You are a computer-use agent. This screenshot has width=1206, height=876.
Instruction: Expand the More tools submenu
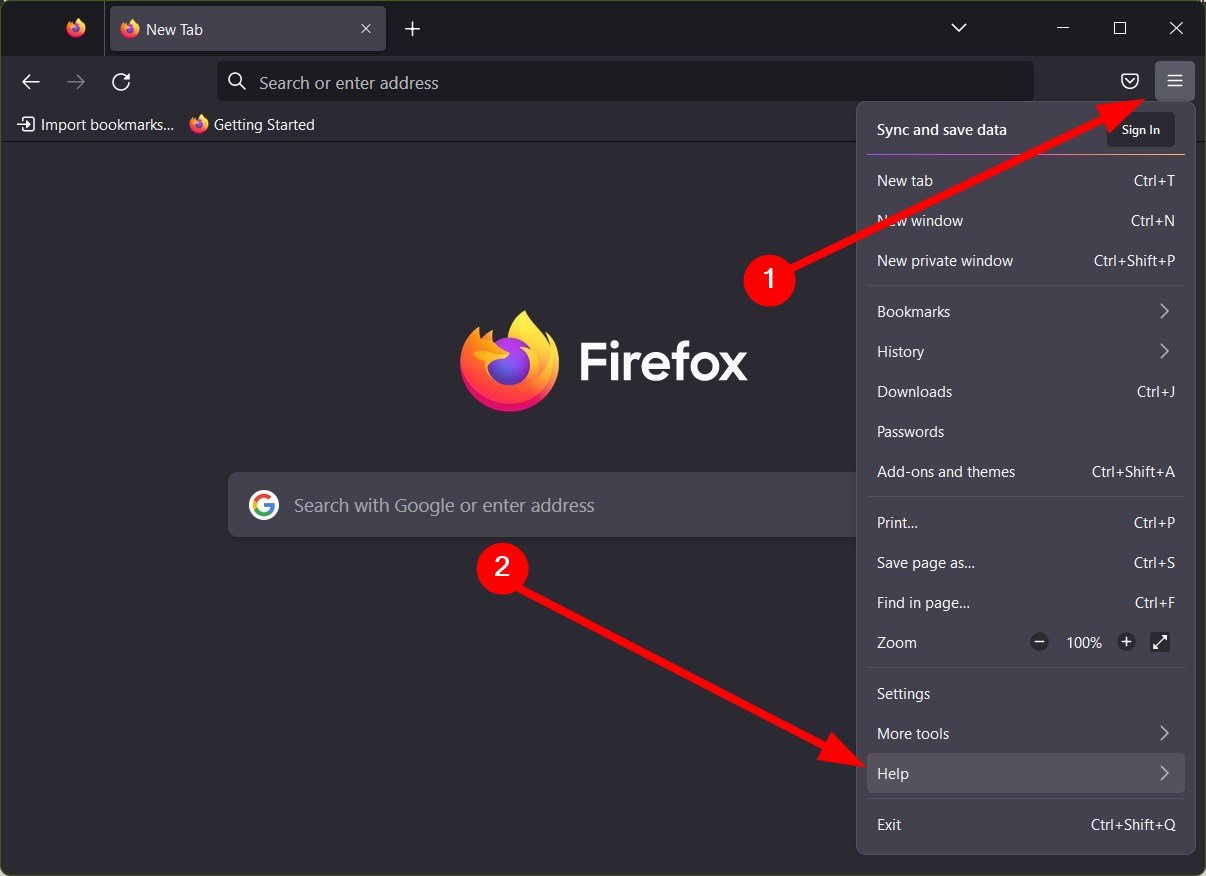pos(1026,734)
